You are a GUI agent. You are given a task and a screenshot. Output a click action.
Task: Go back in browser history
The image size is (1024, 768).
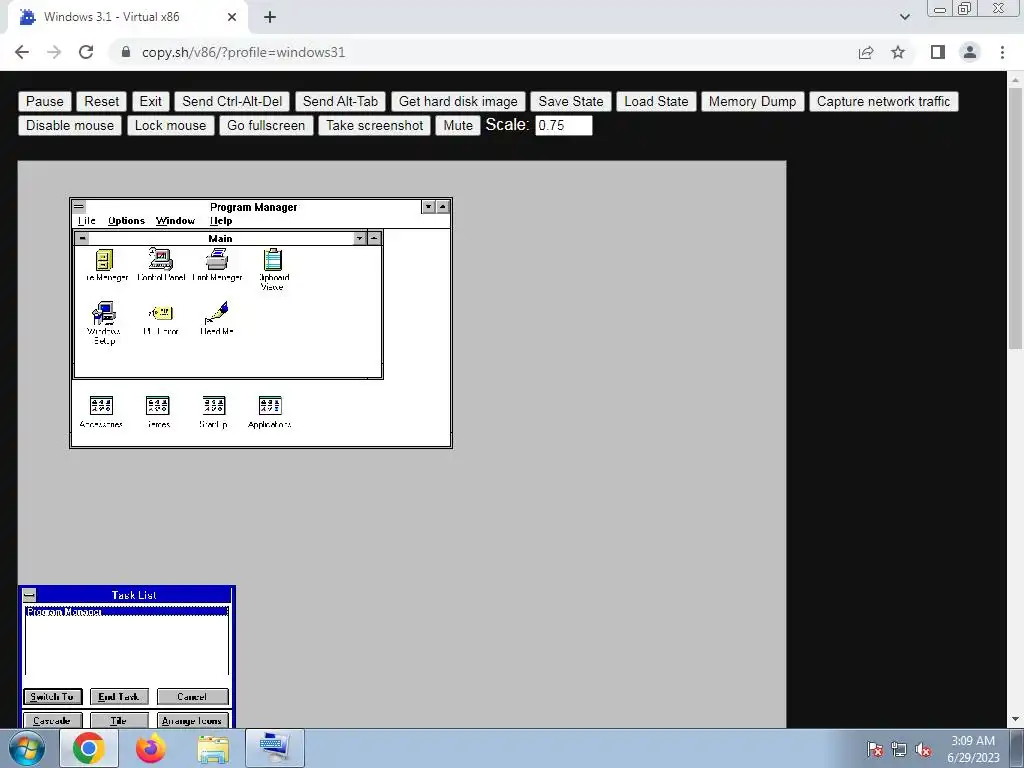pos(22,52)
